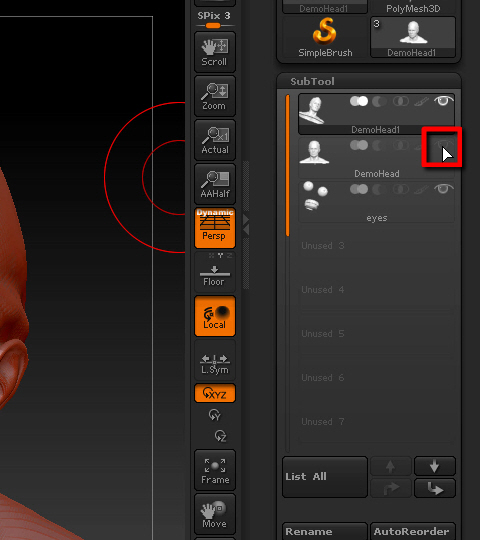Screen dimensions: 480x540
Task: Choose the DemoHead1 tool with 3 subtools
Action: [x=413, y=37]
